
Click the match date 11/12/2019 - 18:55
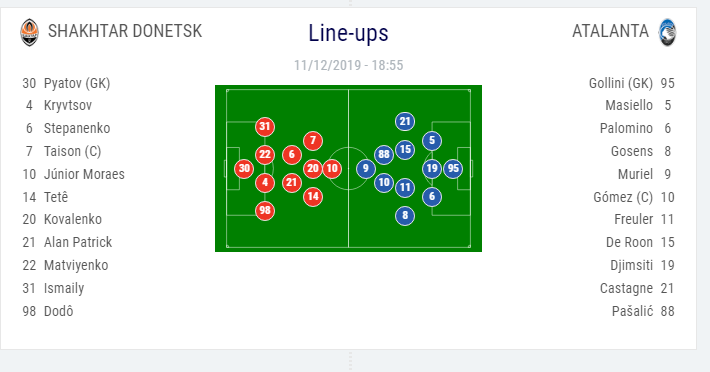(348, 65)
